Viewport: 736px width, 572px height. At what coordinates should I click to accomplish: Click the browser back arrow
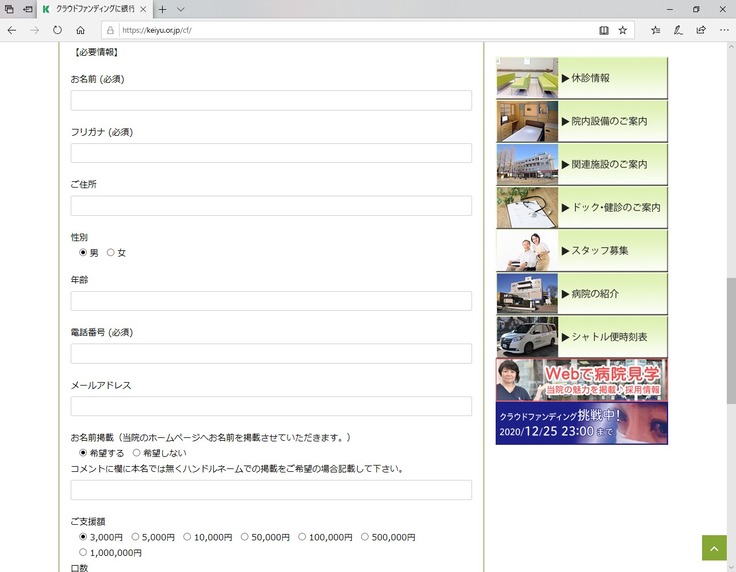tap(12, 30)
